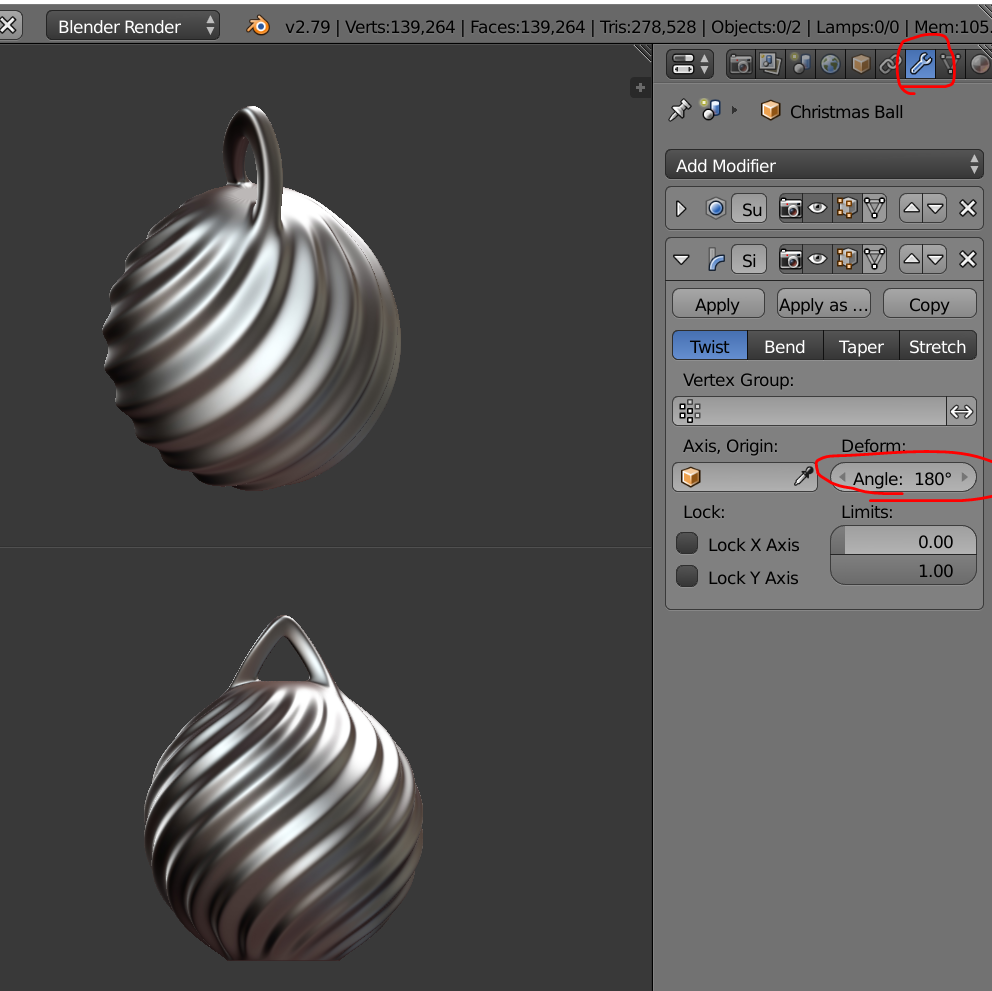The image size is (992, 991).
Task: Toggle Simple Deform edit mode display
Action: [x=846, y=259]
